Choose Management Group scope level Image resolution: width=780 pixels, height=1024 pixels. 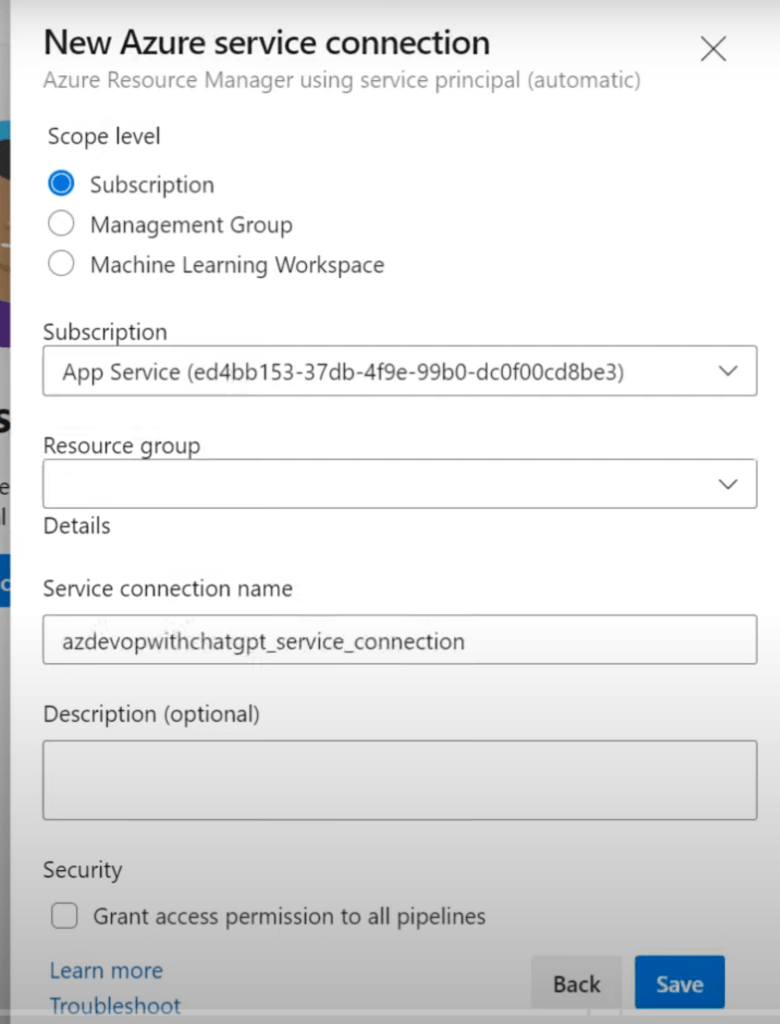click(62, 224)
